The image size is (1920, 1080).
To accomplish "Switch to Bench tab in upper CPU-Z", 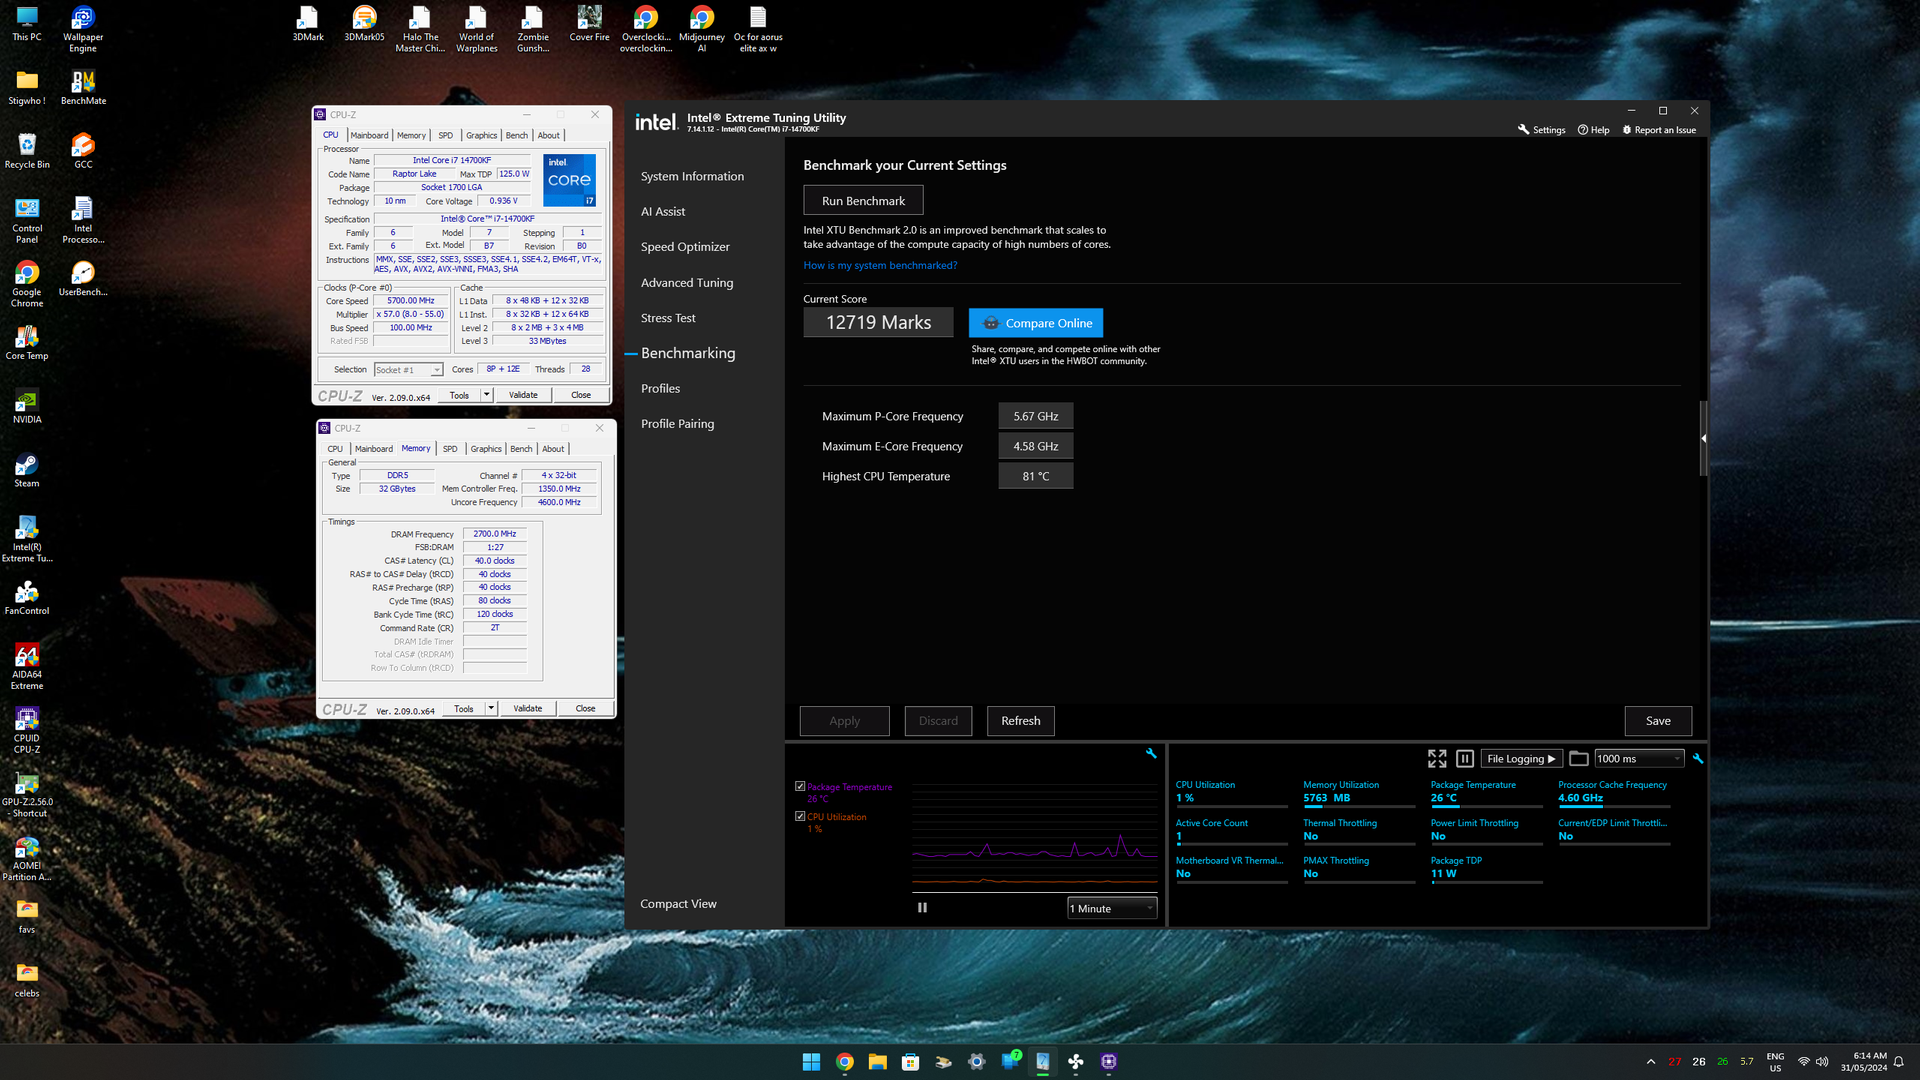I will tap(516, 135).
